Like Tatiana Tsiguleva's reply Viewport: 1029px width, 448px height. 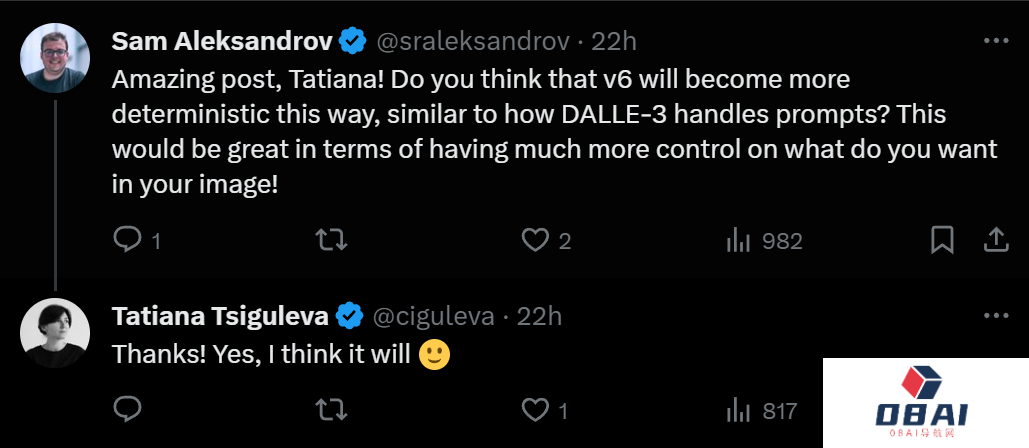(x=536, y=410)
